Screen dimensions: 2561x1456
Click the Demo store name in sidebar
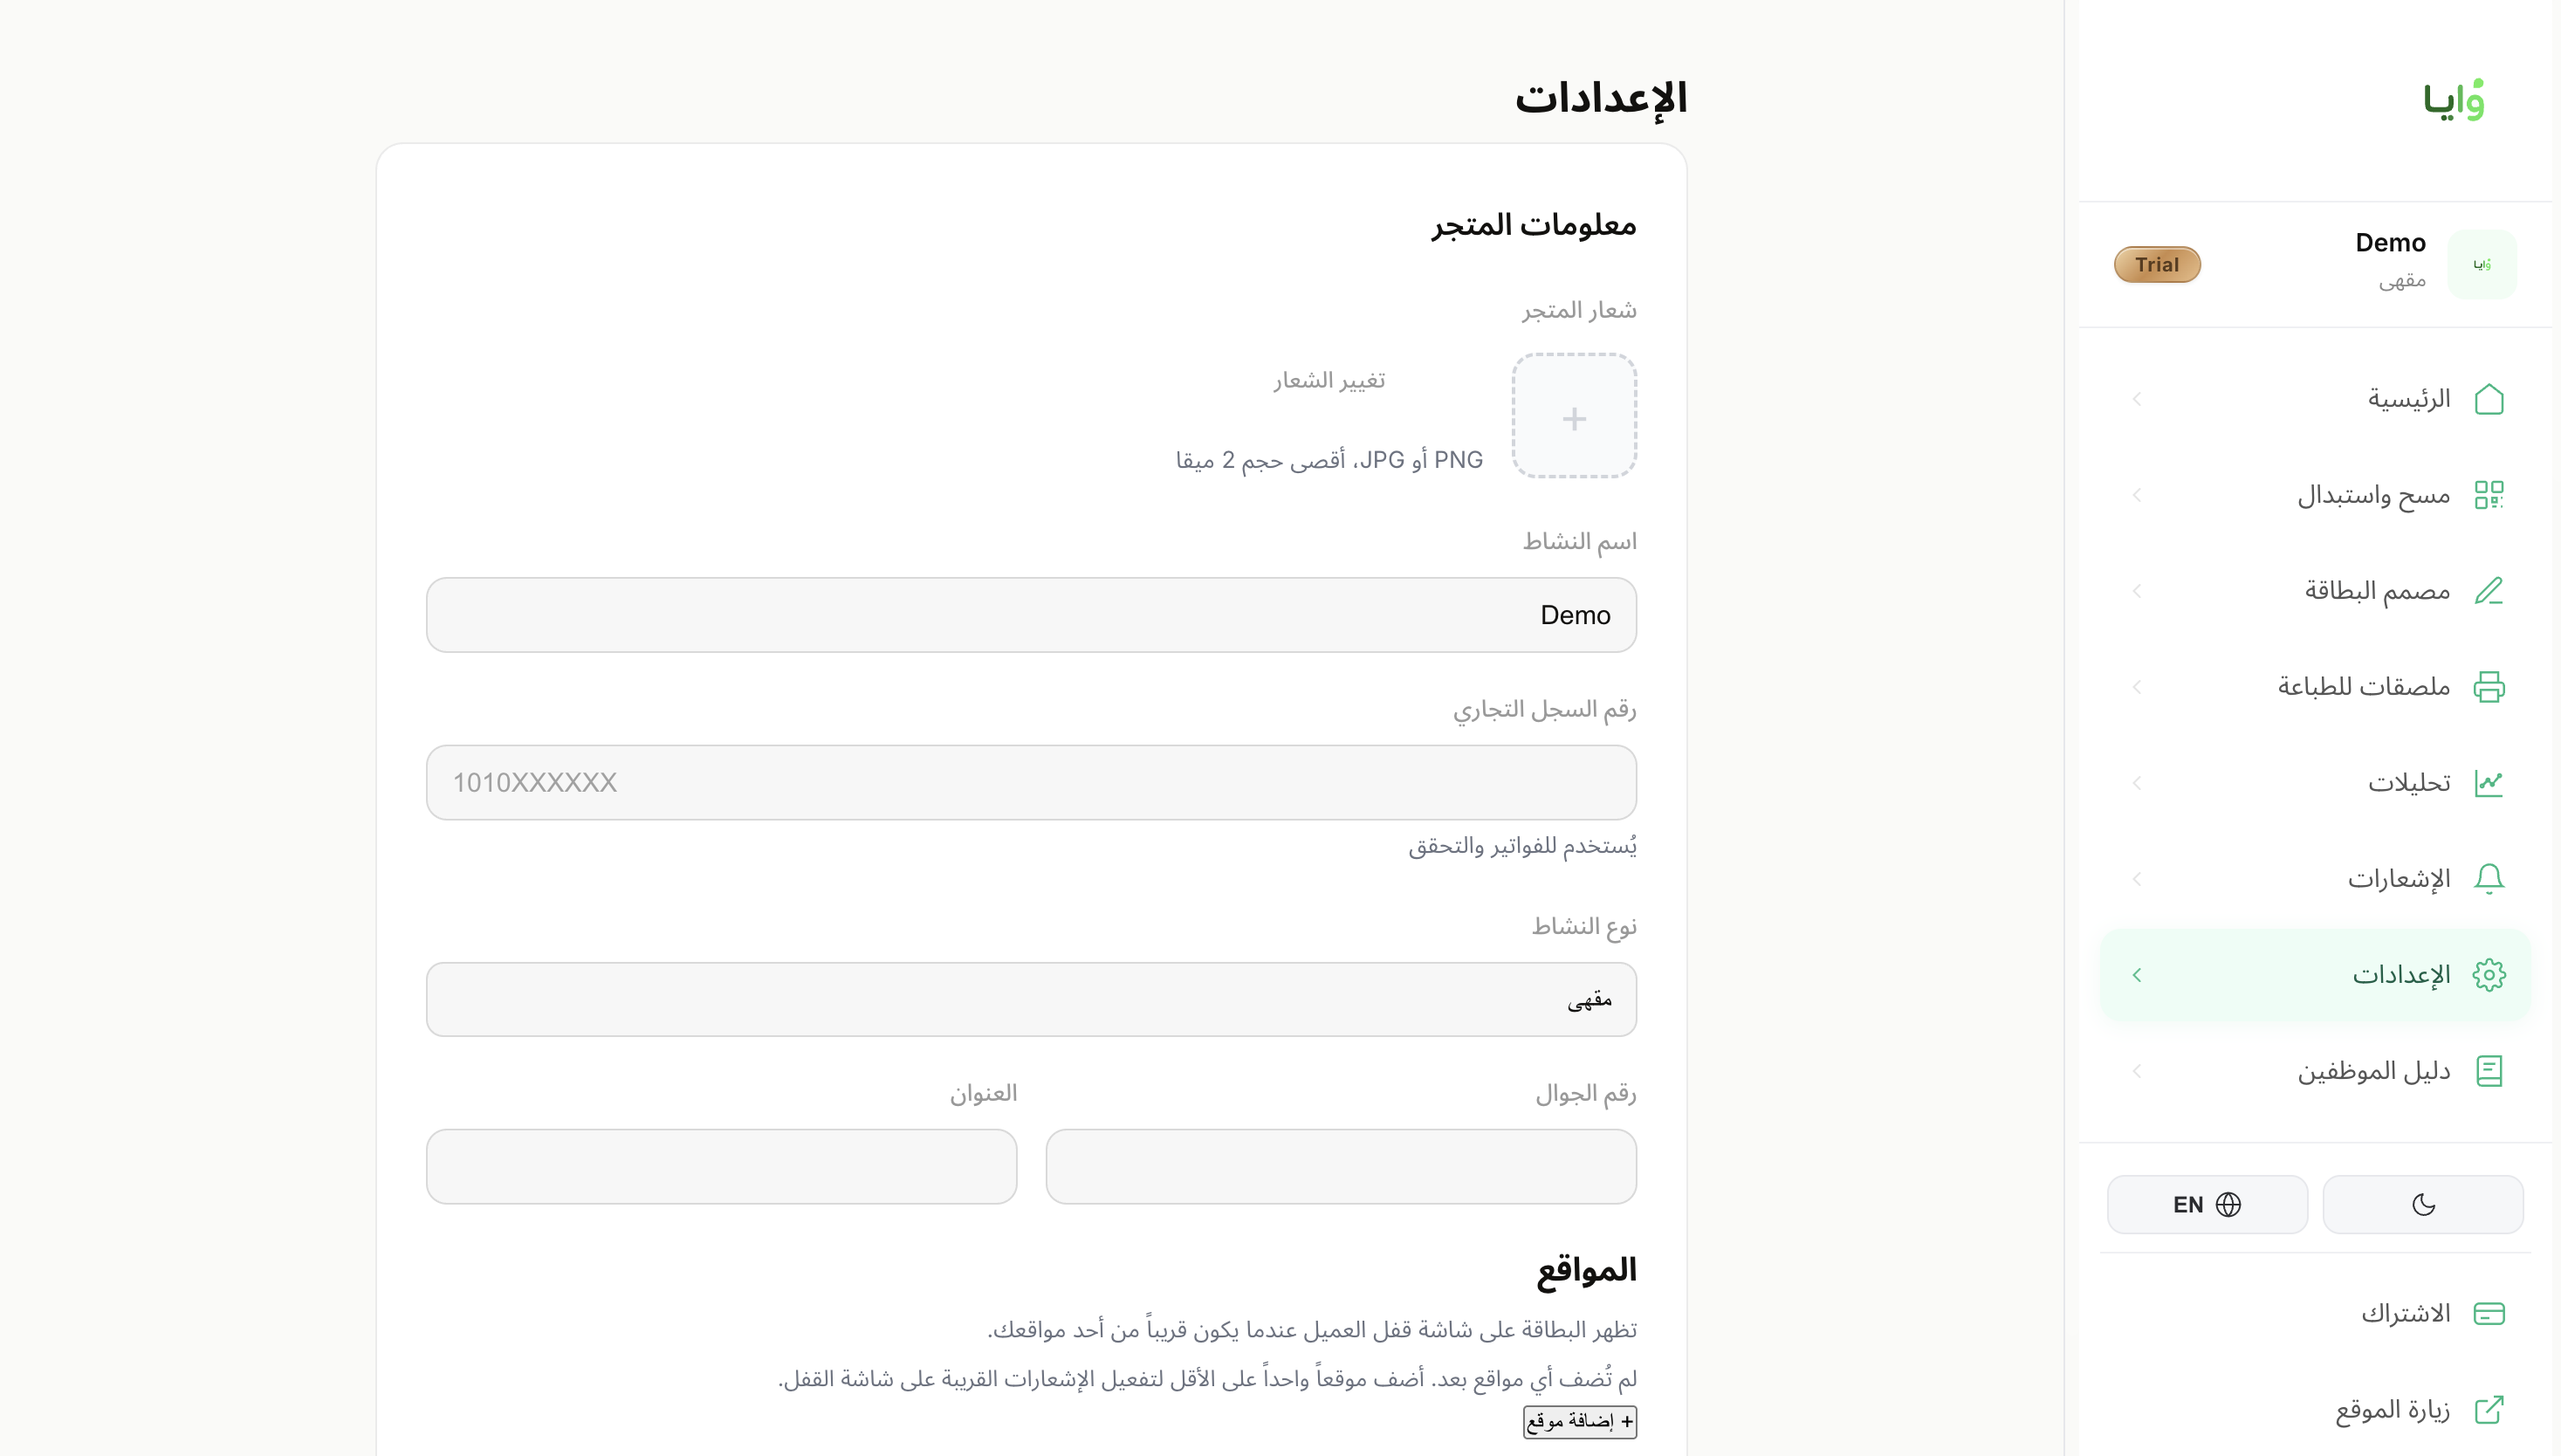pyautogui.click(x=2390, y=243)
